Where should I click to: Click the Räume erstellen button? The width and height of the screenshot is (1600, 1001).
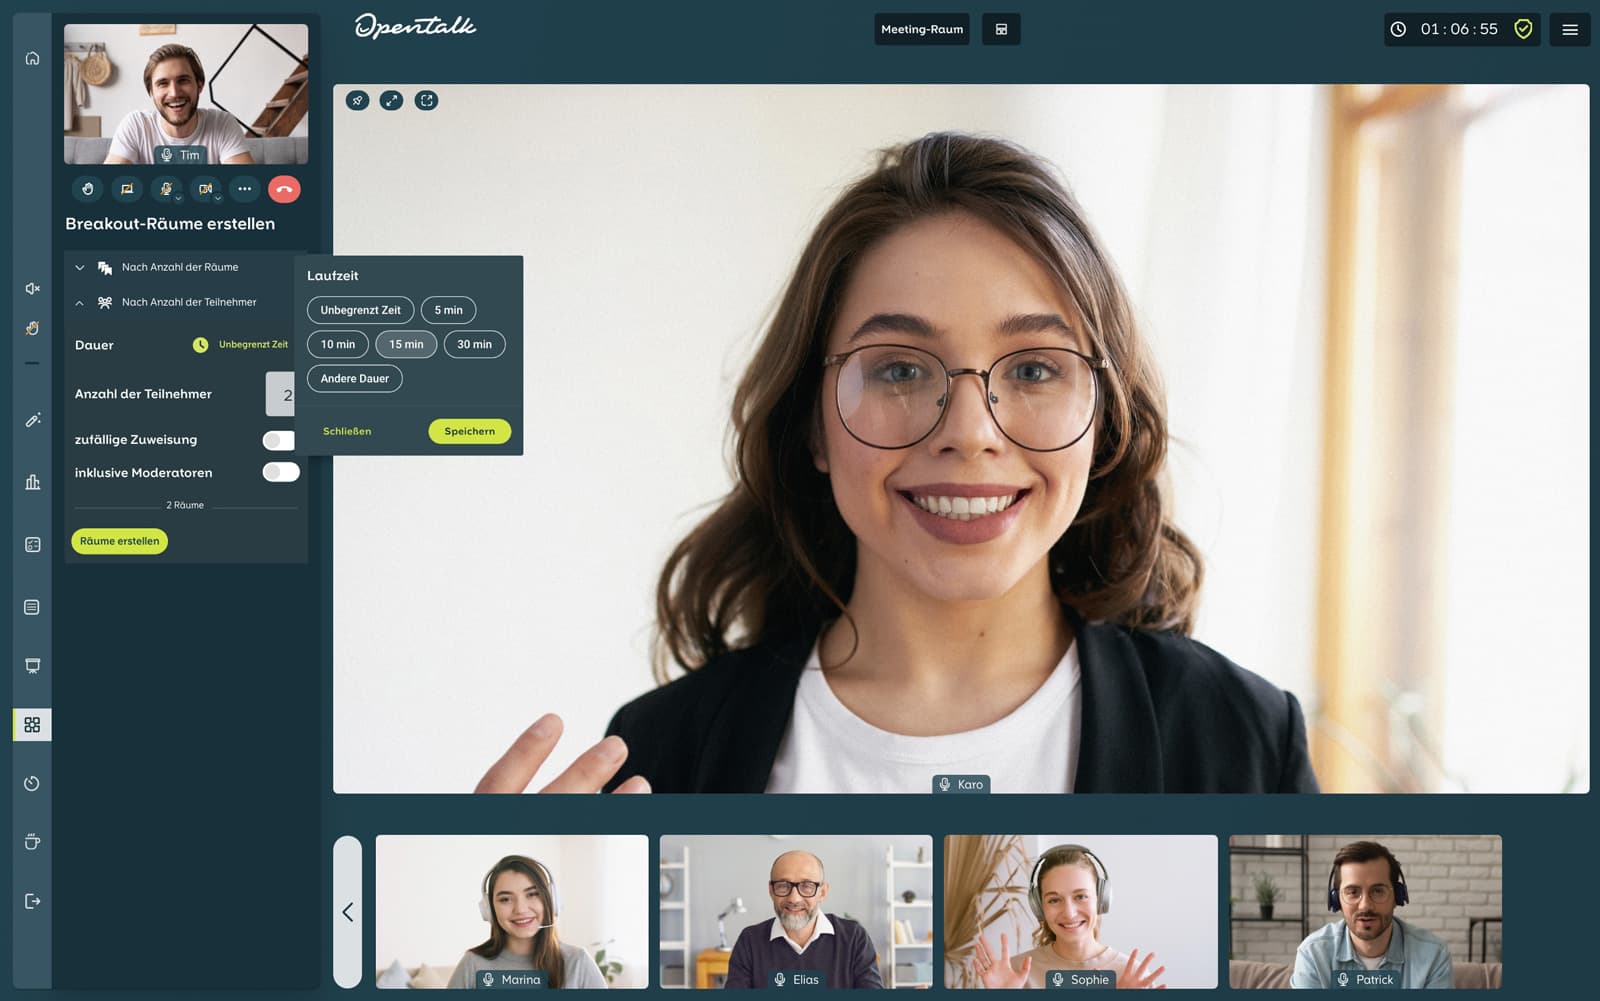tap(119, 541)
